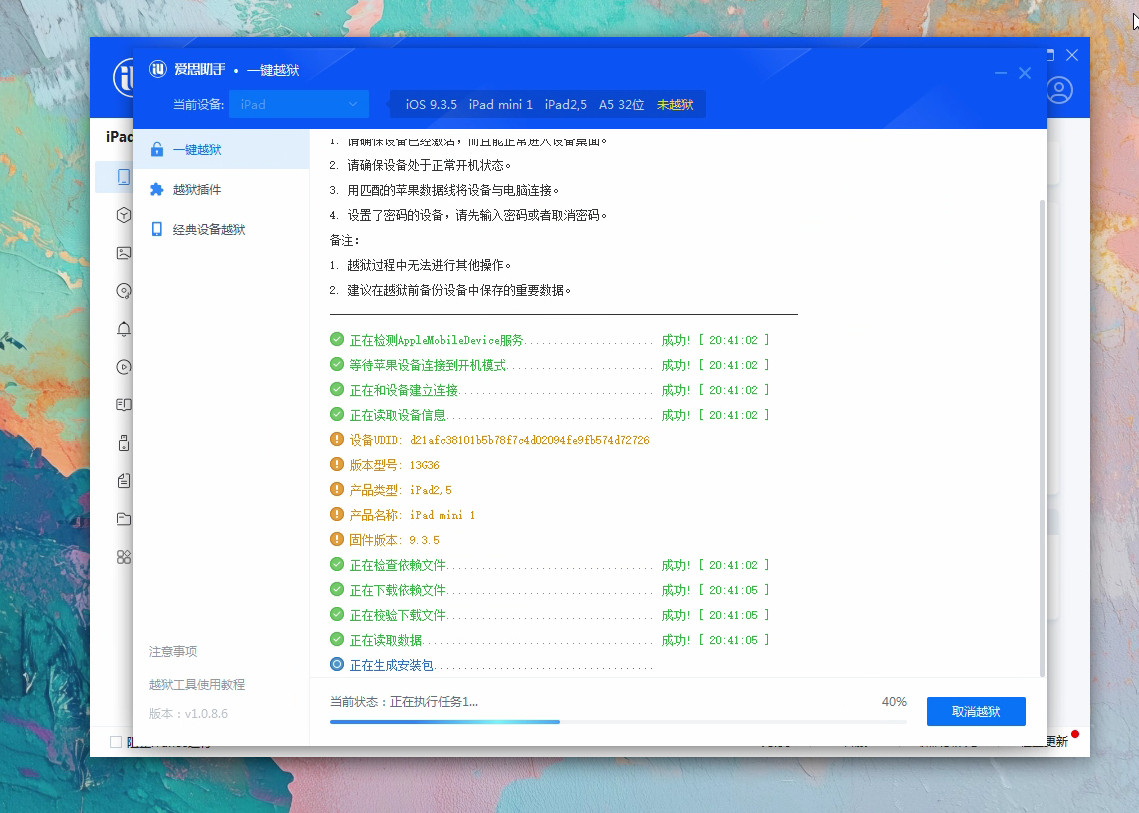Click the note 建议在越狱前备份设备中保存的重要数据

[459, 290]
